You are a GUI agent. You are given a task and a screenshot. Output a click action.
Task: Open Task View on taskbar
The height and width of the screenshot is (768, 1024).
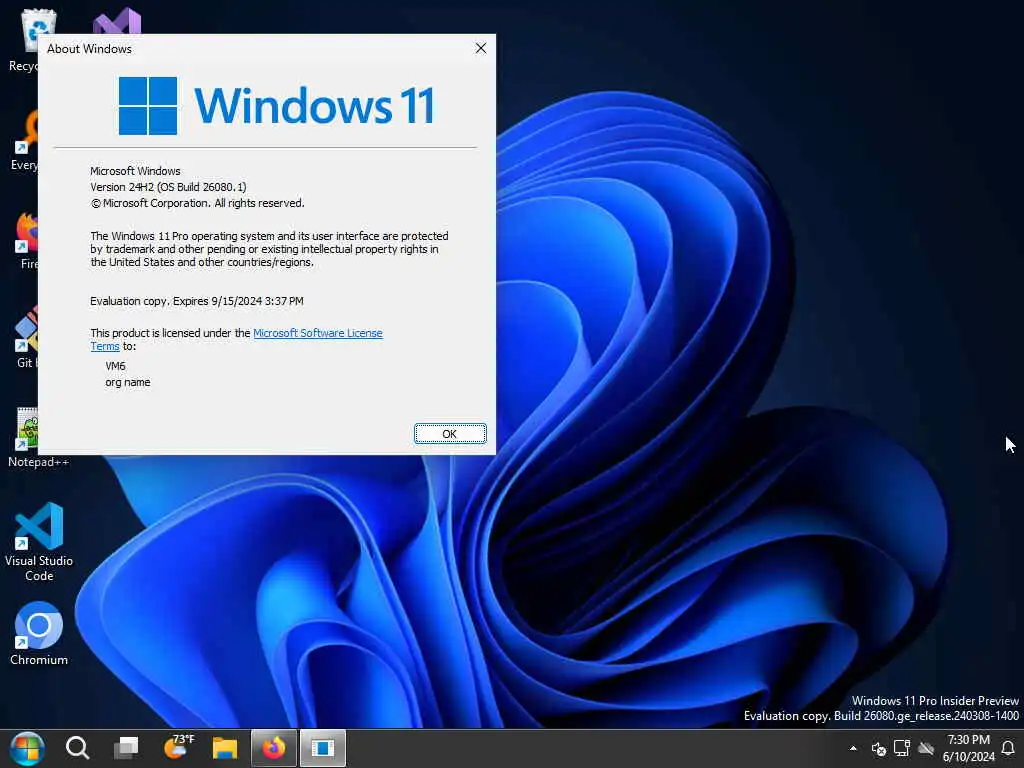click(x=126, y=748)
